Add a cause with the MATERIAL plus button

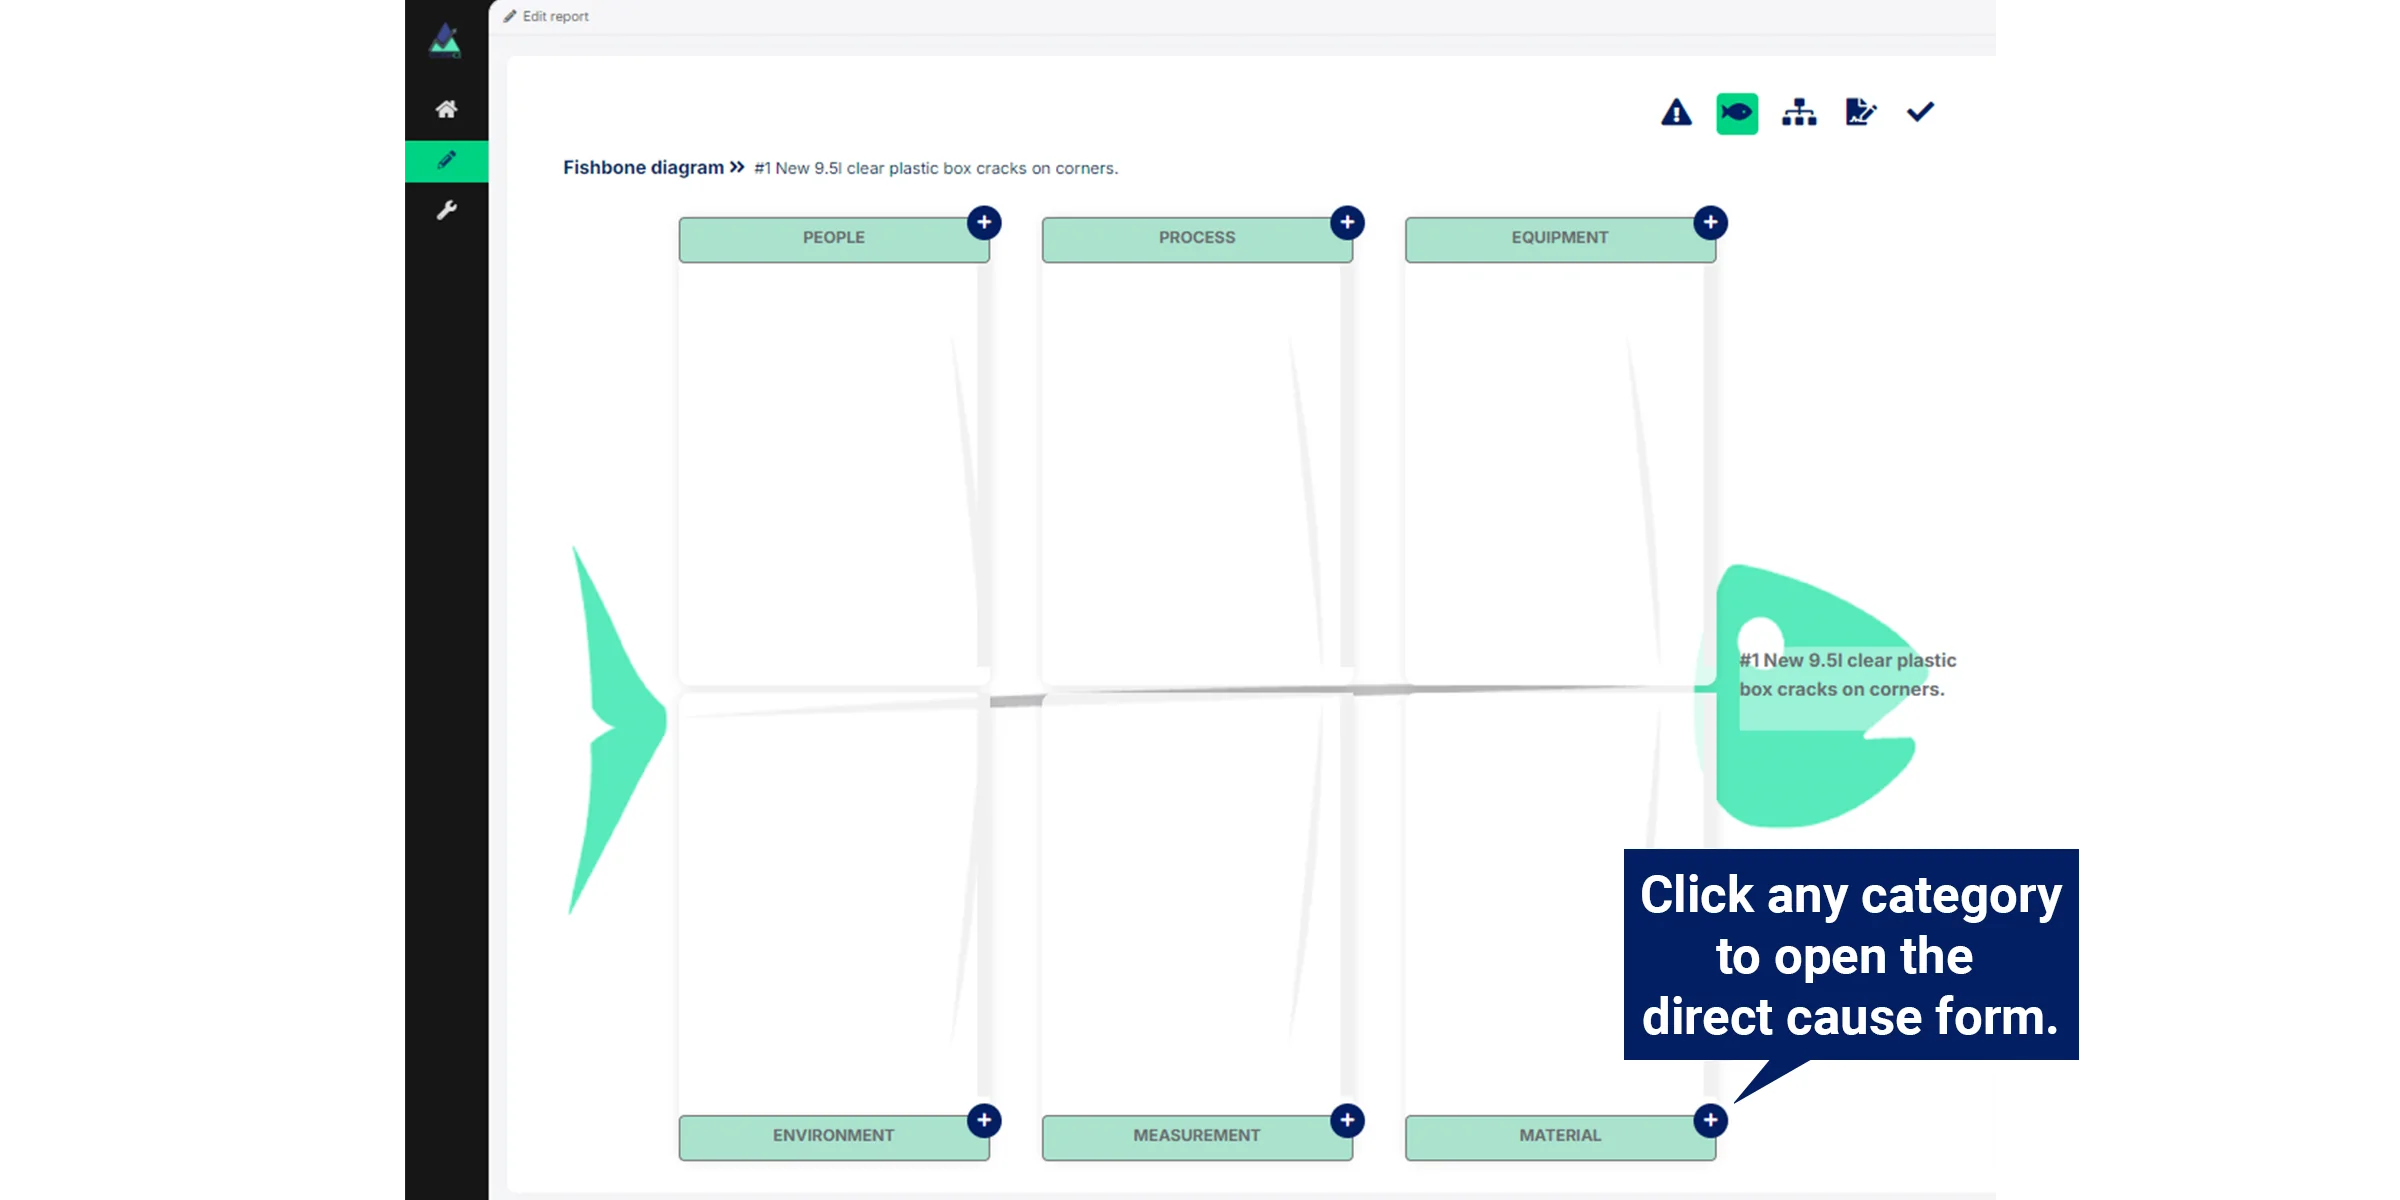coord(1710,1120)
